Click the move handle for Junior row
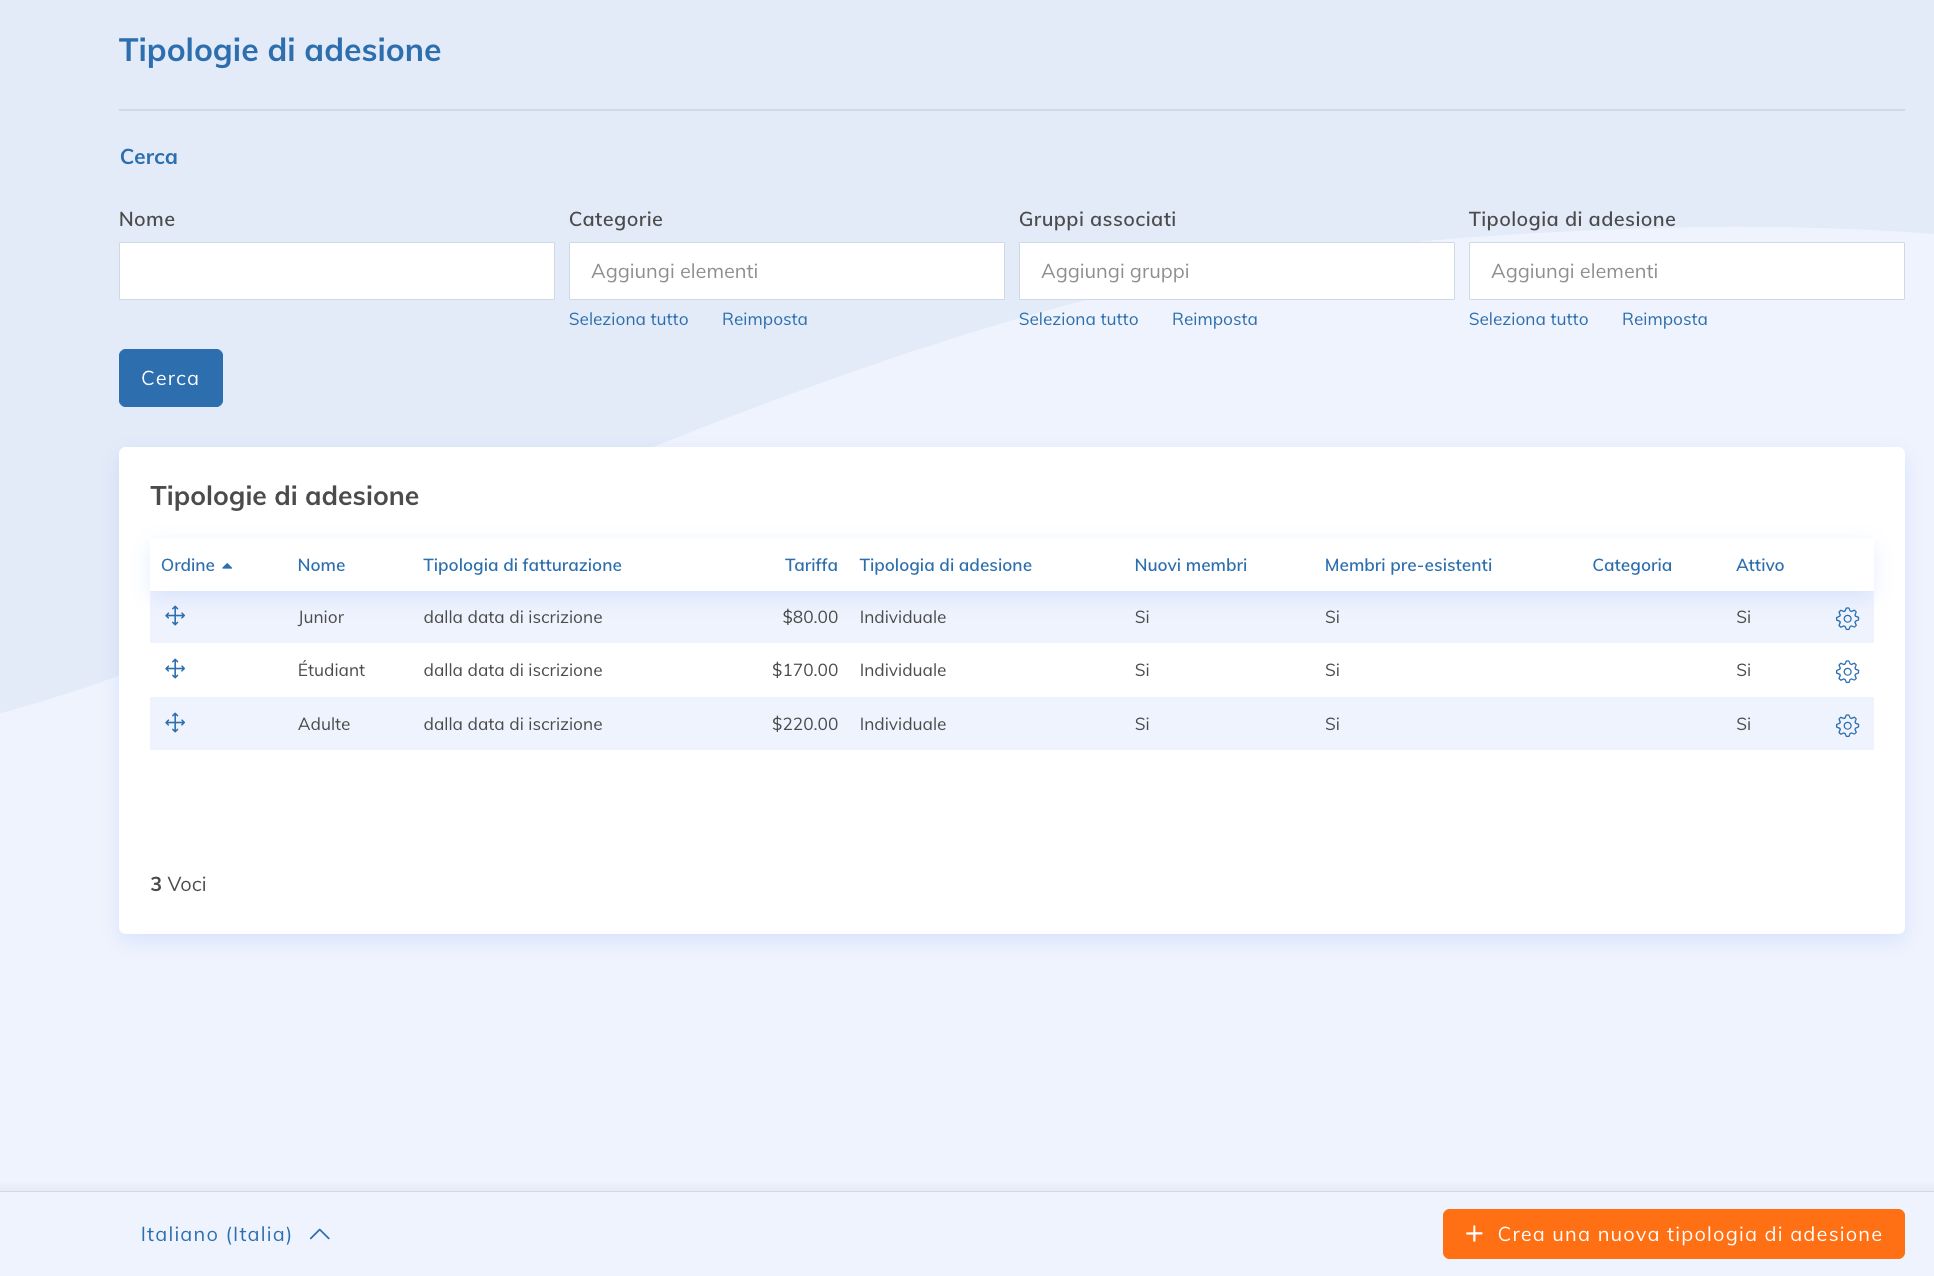Viewport: 1934px width, 1276px height. (x=175, y=616)
